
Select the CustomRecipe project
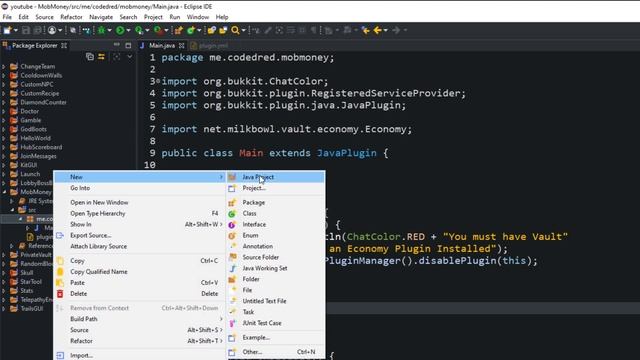(40, 93)
